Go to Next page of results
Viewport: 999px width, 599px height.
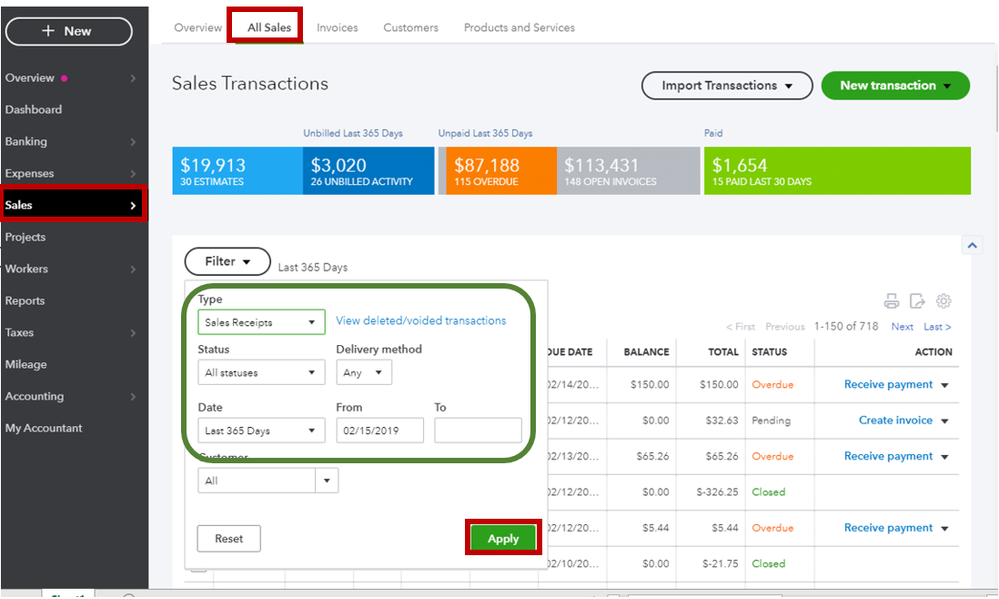[x=902, y=326]
